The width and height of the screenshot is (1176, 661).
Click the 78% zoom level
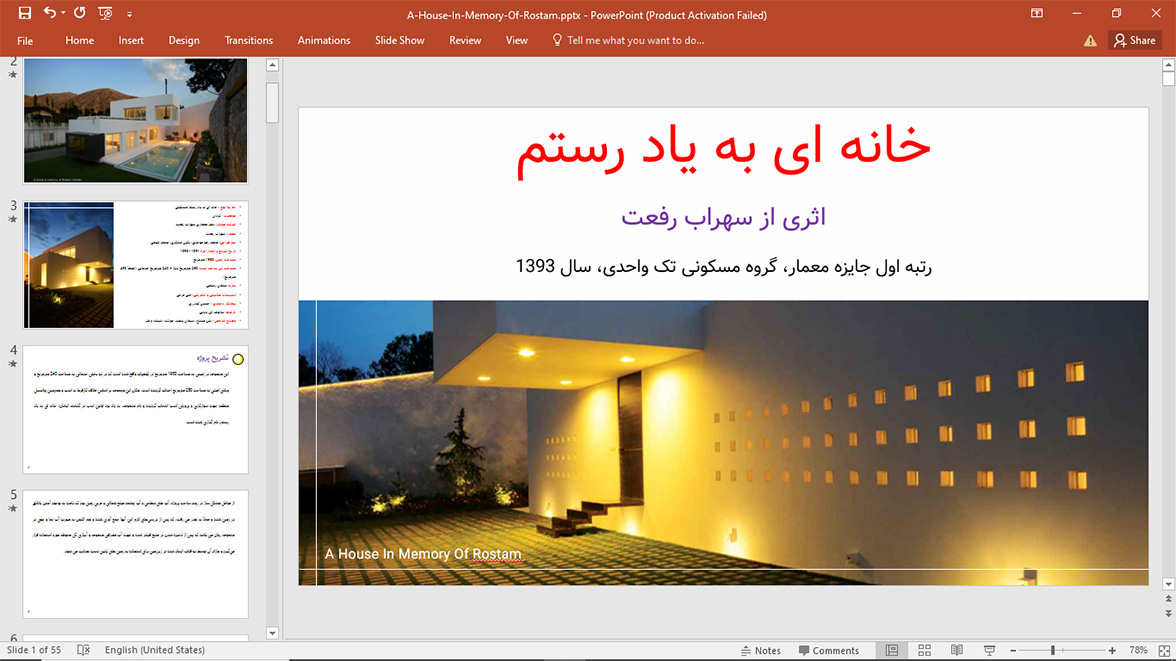click(1138, 650)
